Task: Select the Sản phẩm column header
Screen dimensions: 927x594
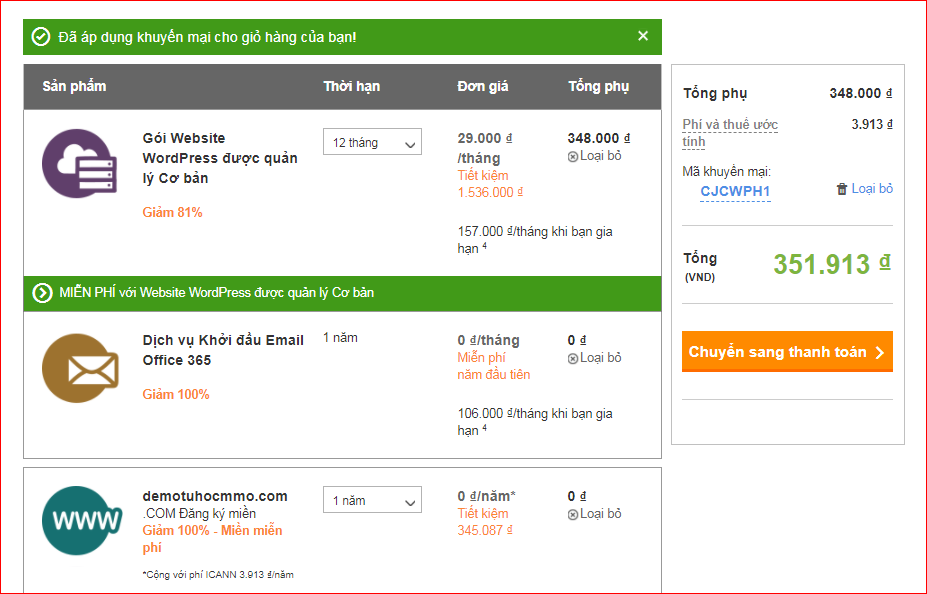Action: [x=76, y=87]
